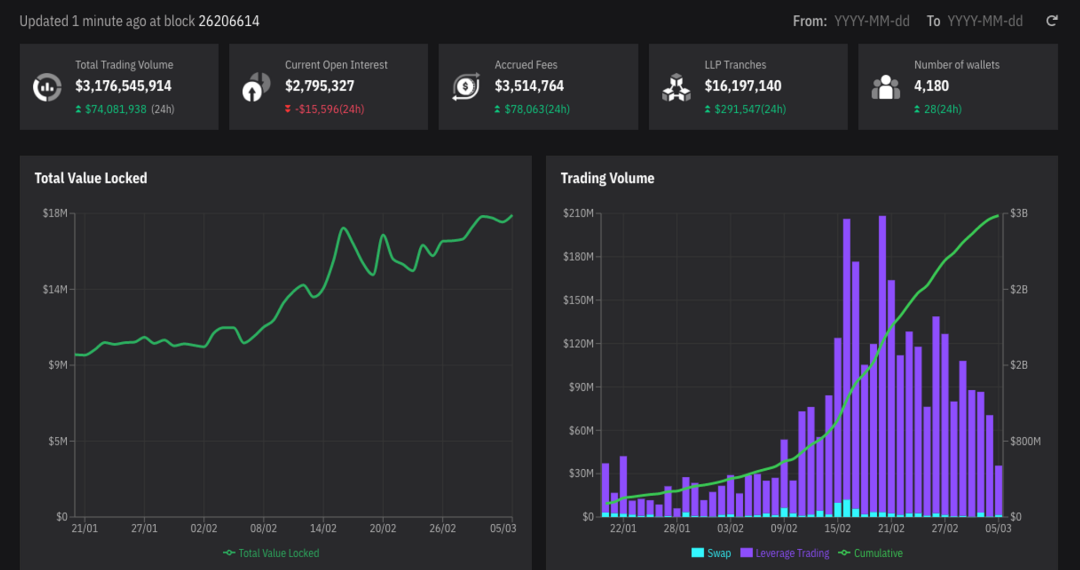This screenshot has height=570, width=1080.
Task: Open the To date field
Action: [x=984, y=21]
